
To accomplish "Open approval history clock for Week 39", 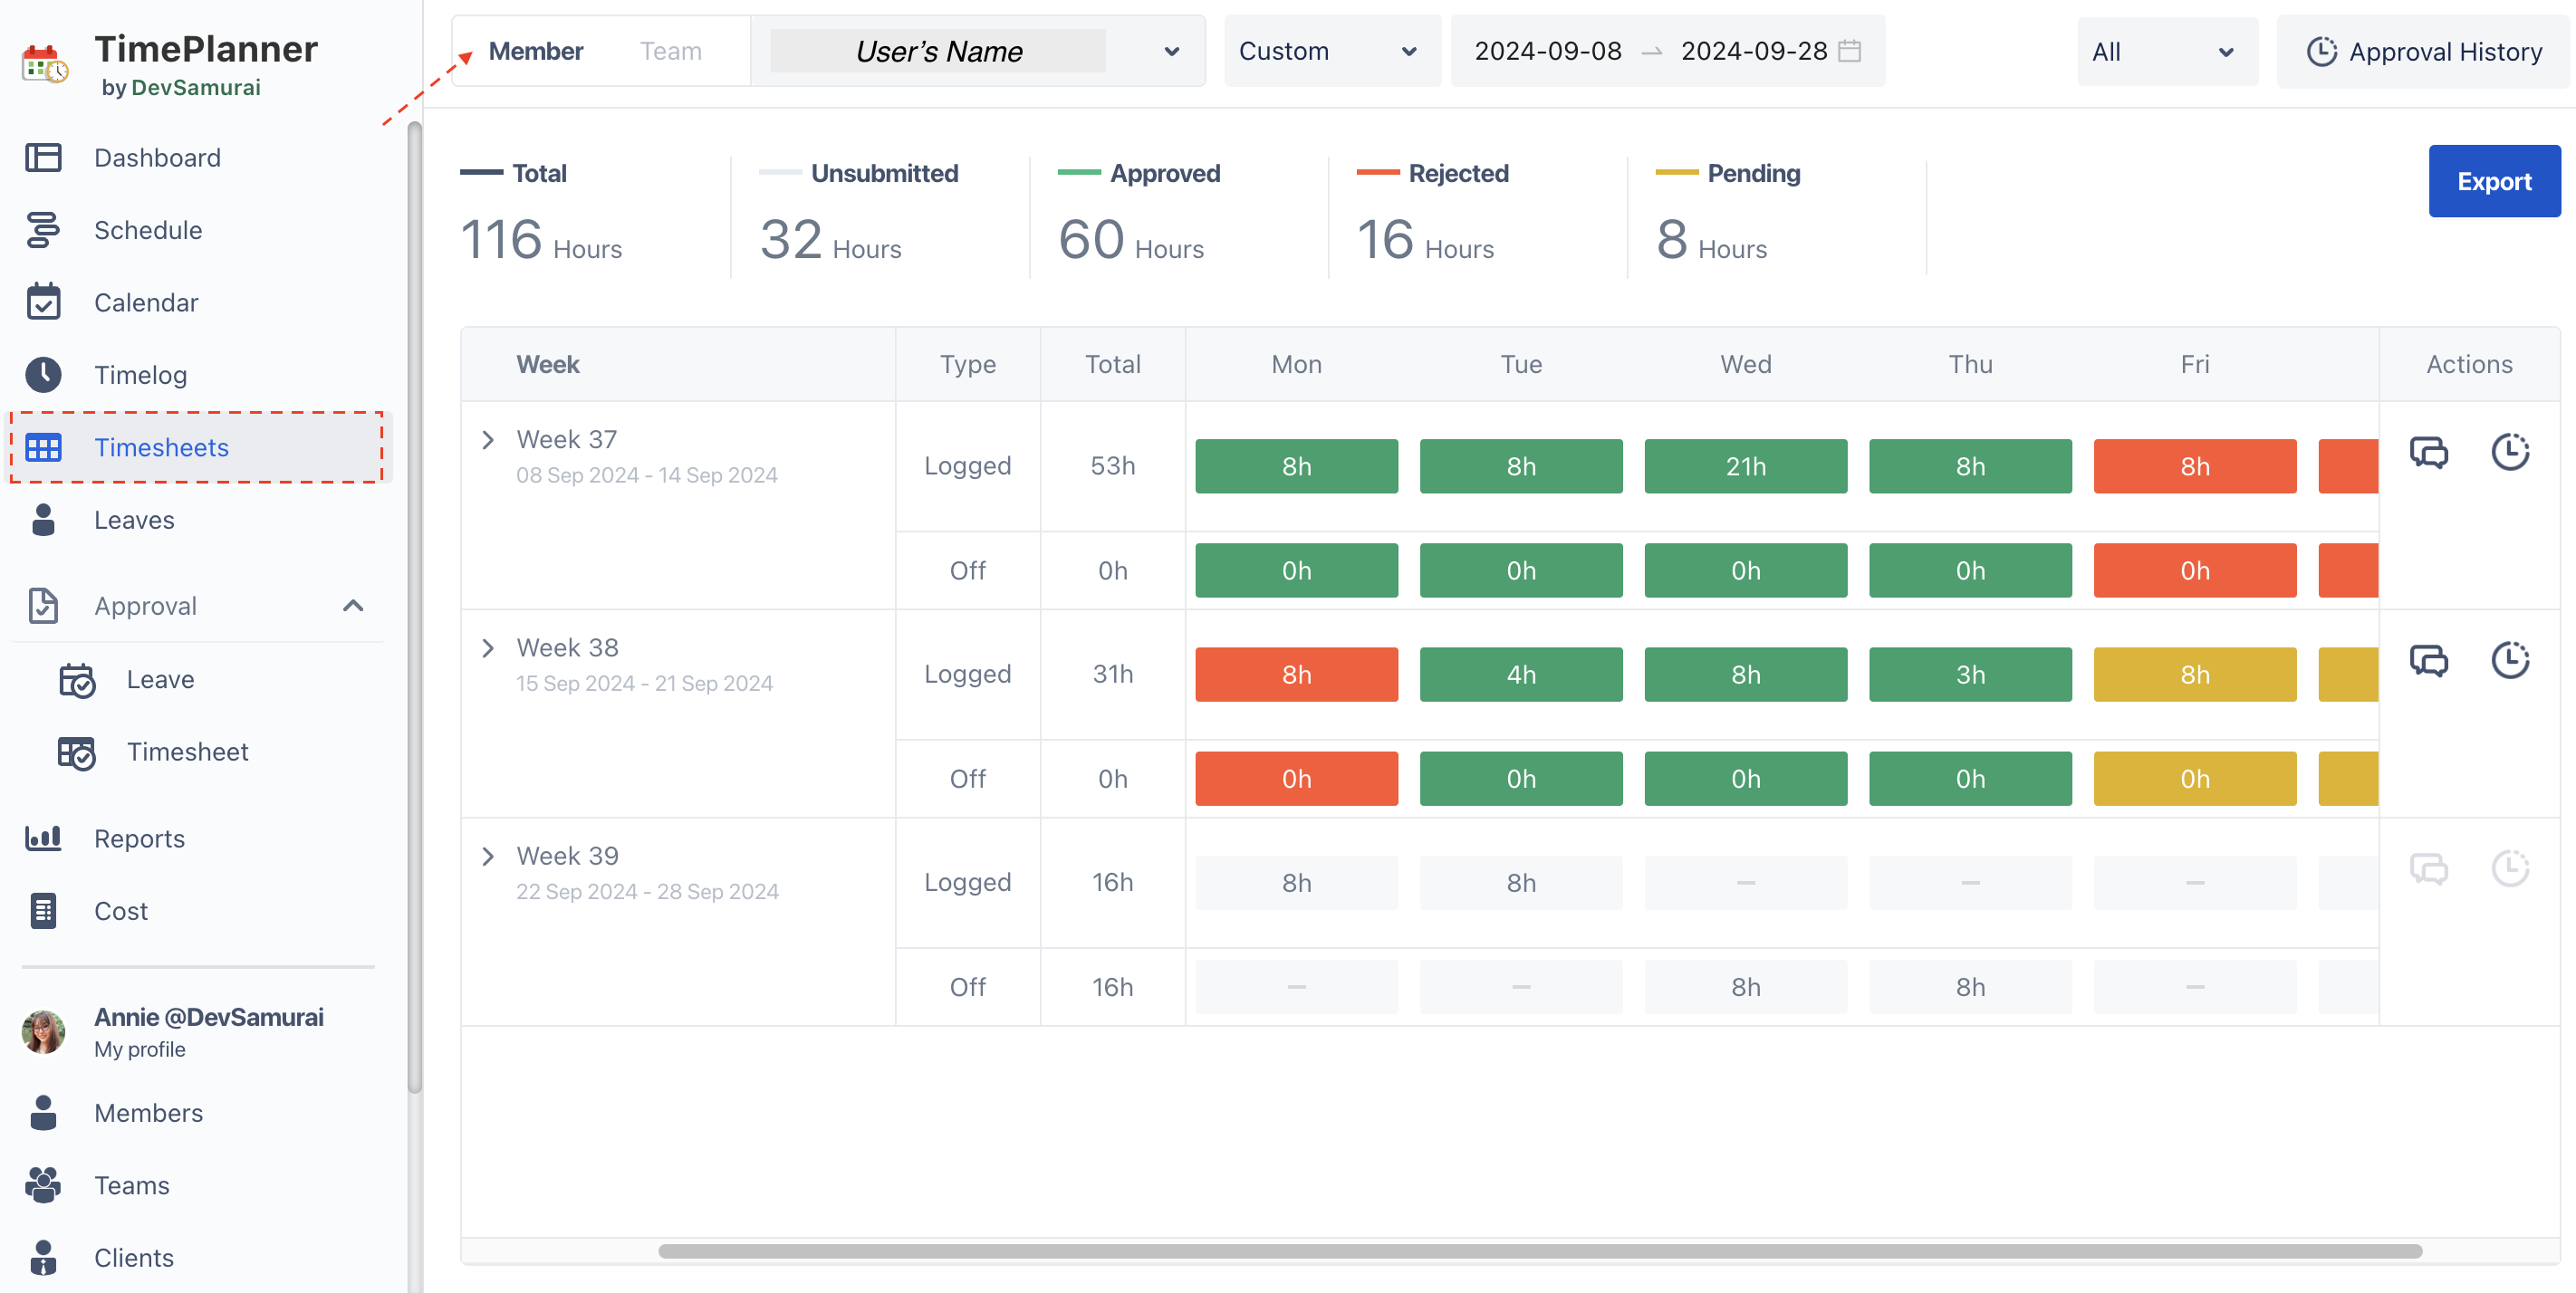I will (x=2510, y=868).
